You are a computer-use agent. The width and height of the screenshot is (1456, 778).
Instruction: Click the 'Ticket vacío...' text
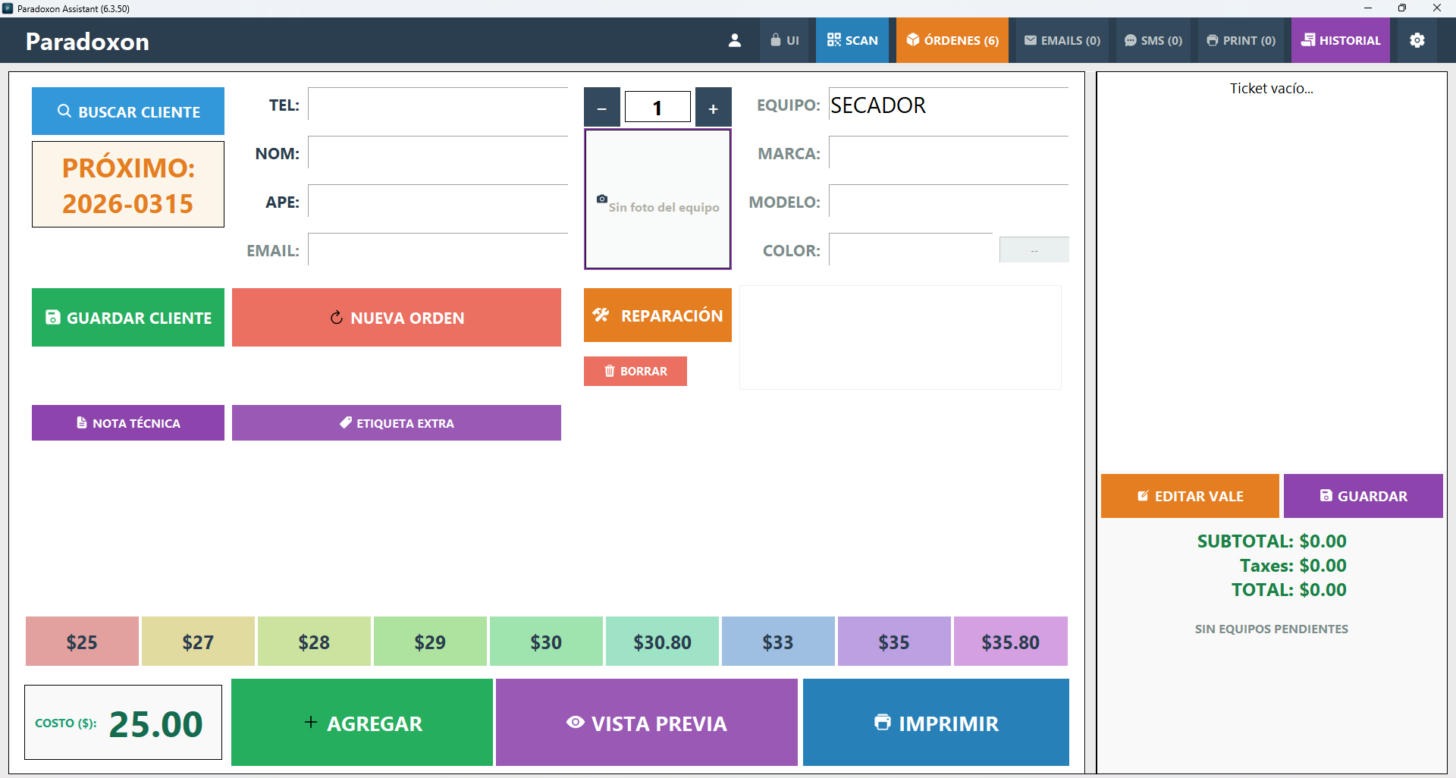point(1271,88)
